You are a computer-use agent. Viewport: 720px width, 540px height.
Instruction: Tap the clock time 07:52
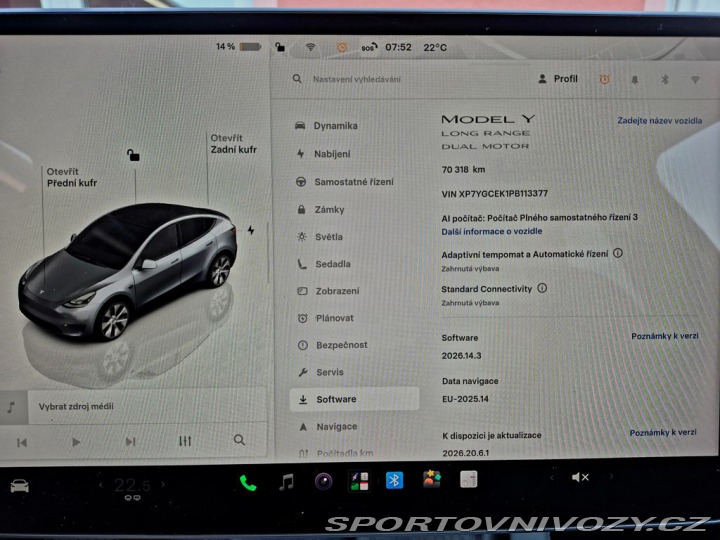point(398,47)
